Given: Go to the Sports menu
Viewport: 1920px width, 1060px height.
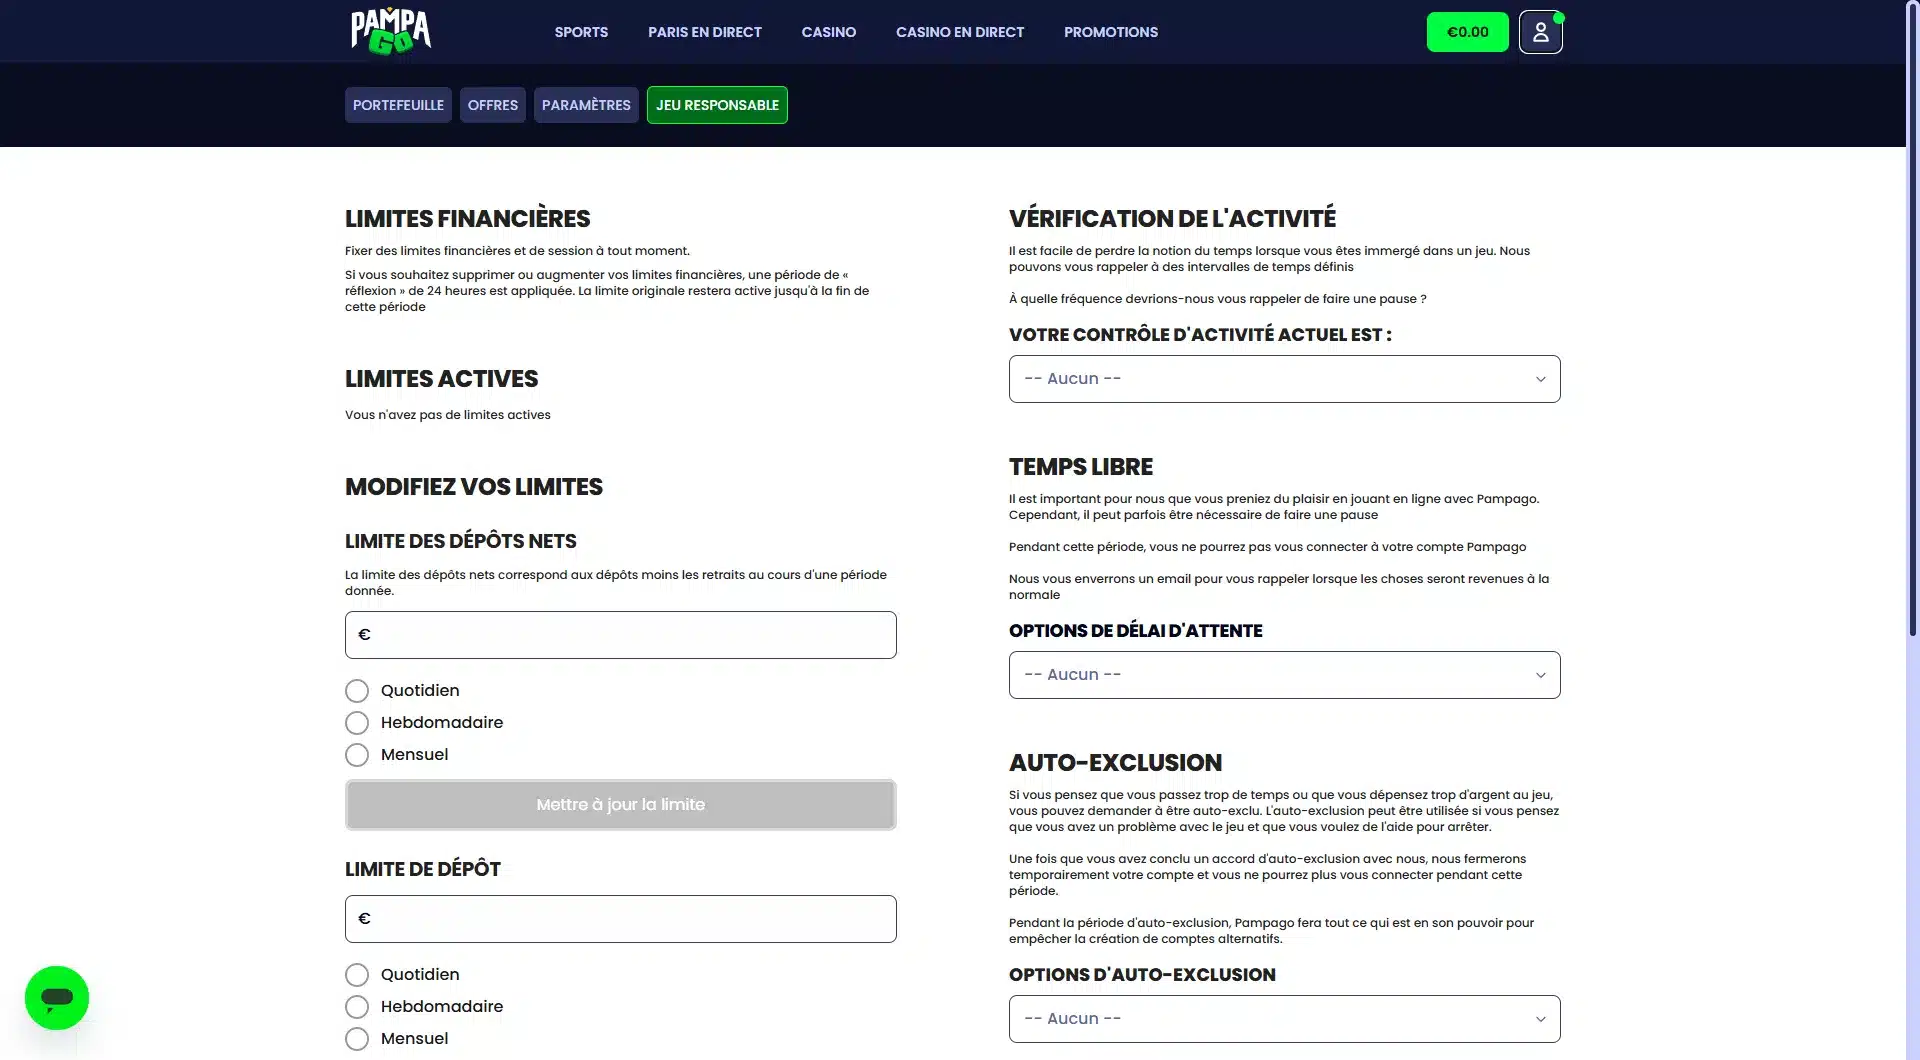Looking at the screenshot, I should 581,32.
